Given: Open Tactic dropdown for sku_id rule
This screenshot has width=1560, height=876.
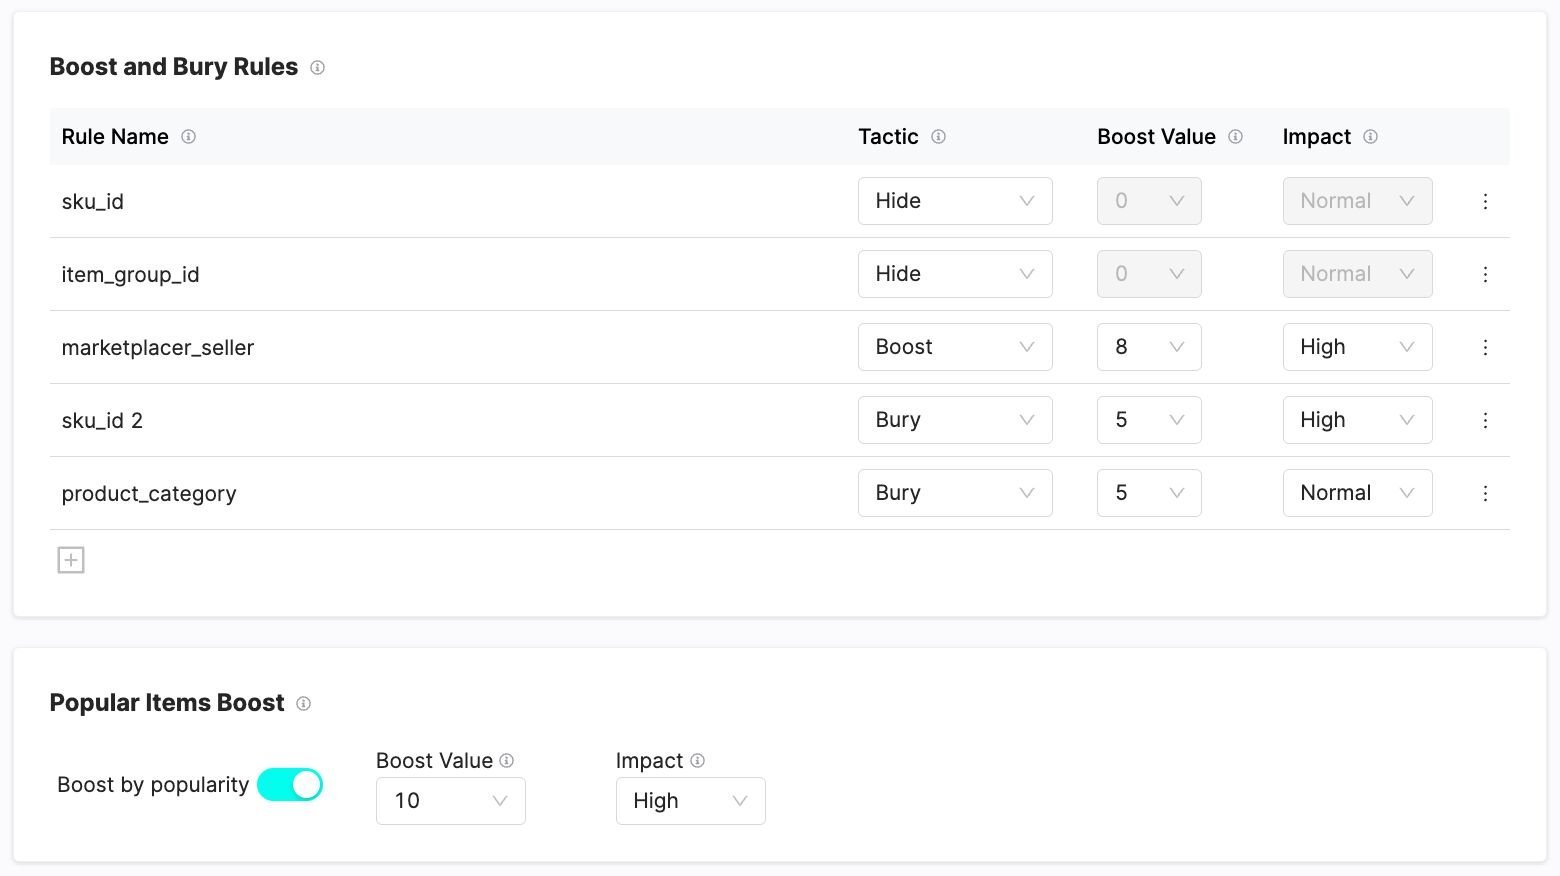Looking at the screenshot, I should pos(955,201).
